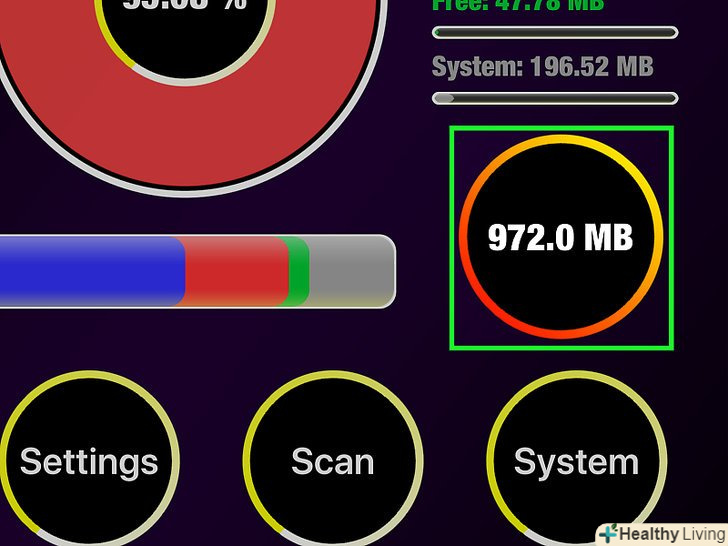Screen dimensions: 728x546
Task: Tap the System: 196.52 MB label
Action: tap(542, 67)
